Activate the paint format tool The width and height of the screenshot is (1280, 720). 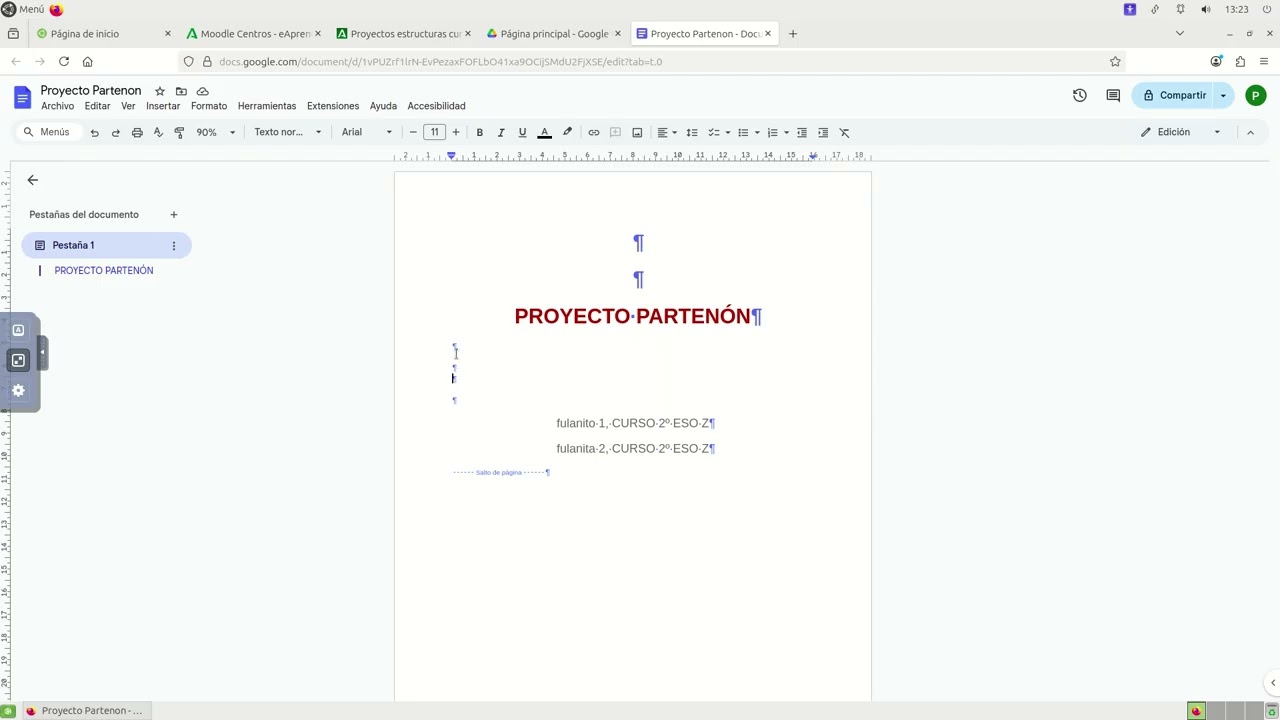point(179,132)
